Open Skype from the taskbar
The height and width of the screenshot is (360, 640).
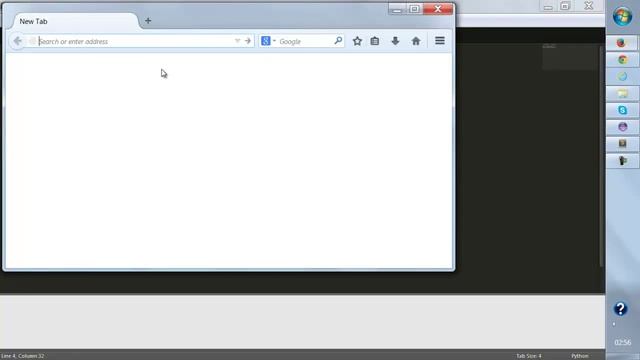(x=622, y=110)
